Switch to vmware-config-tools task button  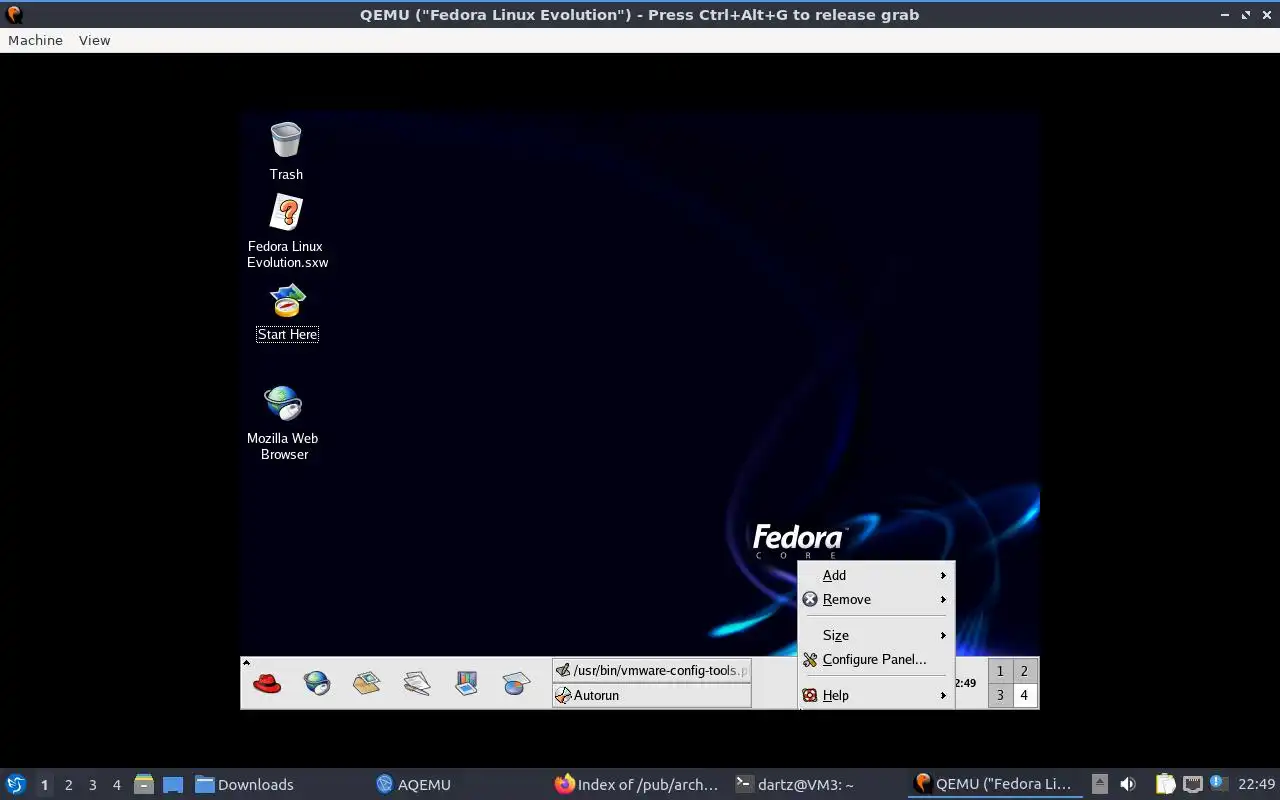coord(651,671)
